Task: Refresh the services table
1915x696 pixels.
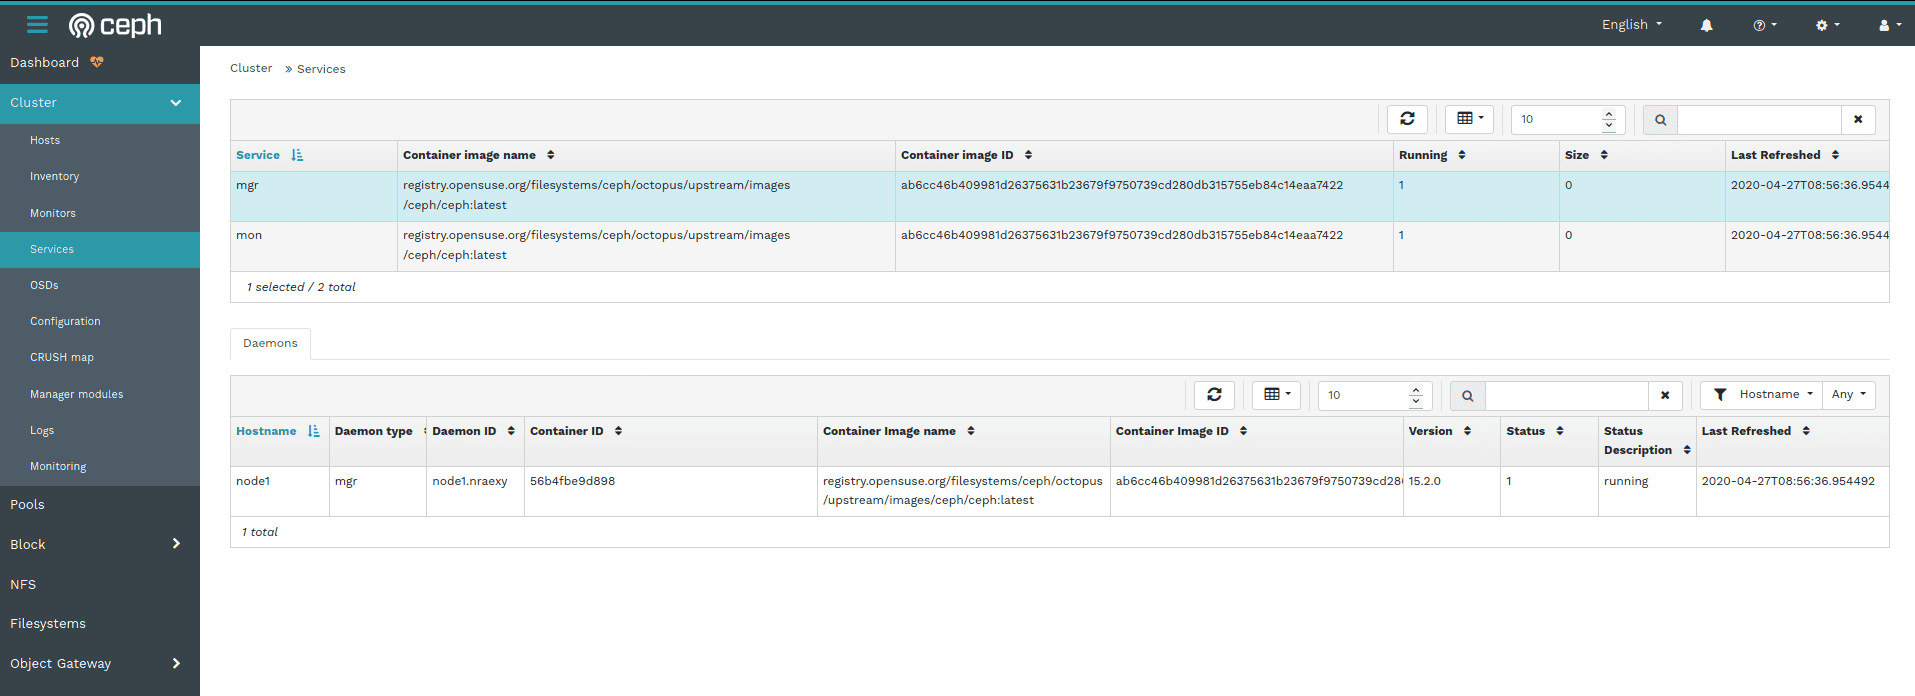Action: click(x=1407, y=119)
